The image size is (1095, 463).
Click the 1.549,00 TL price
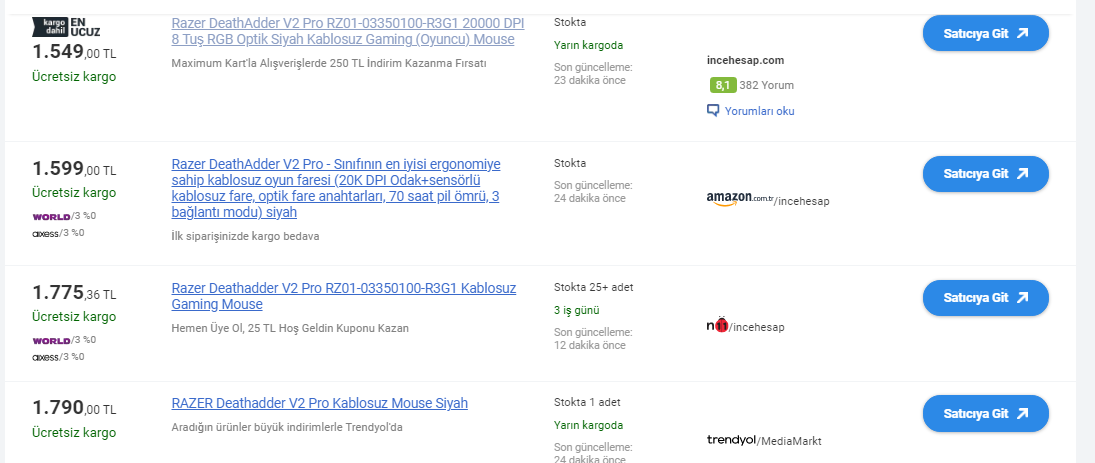(74, 52)
